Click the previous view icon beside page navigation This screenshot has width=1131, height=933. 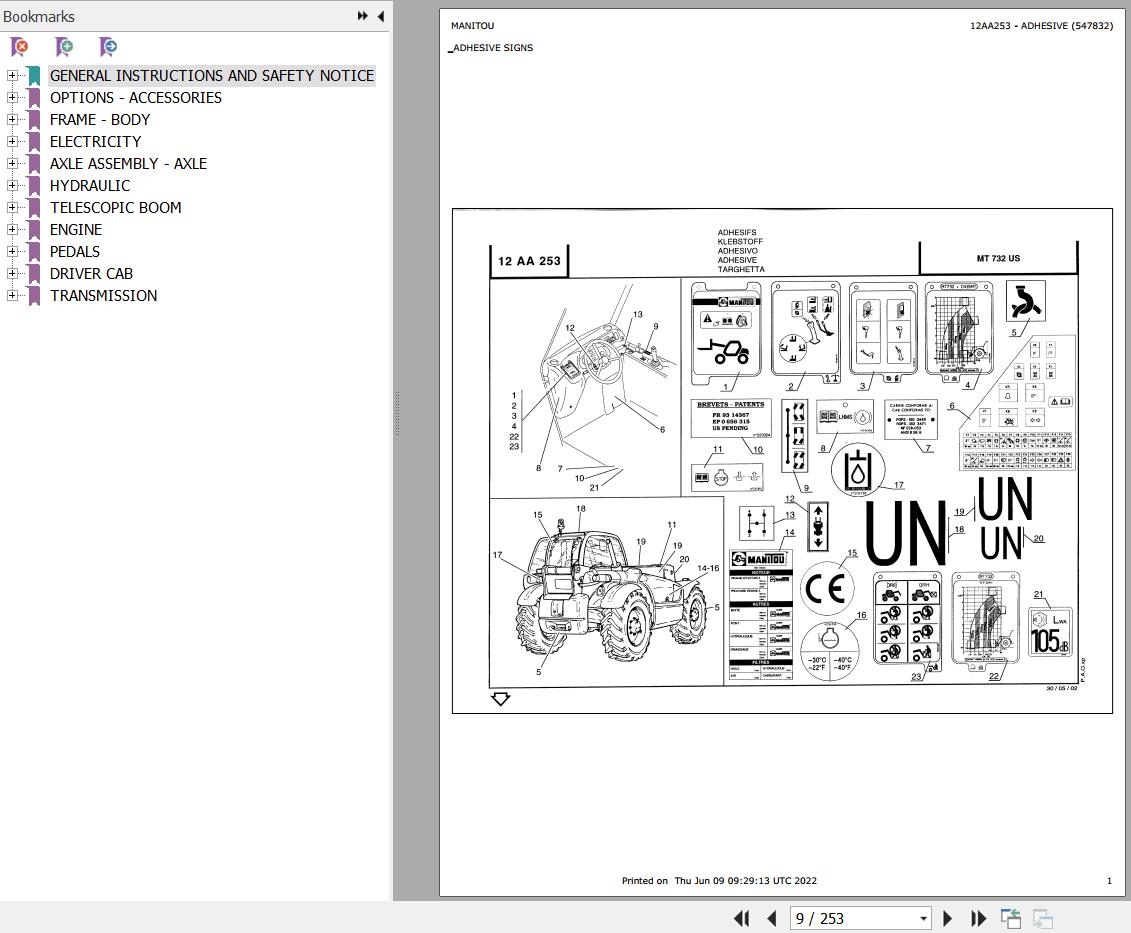click(1011, 919)
